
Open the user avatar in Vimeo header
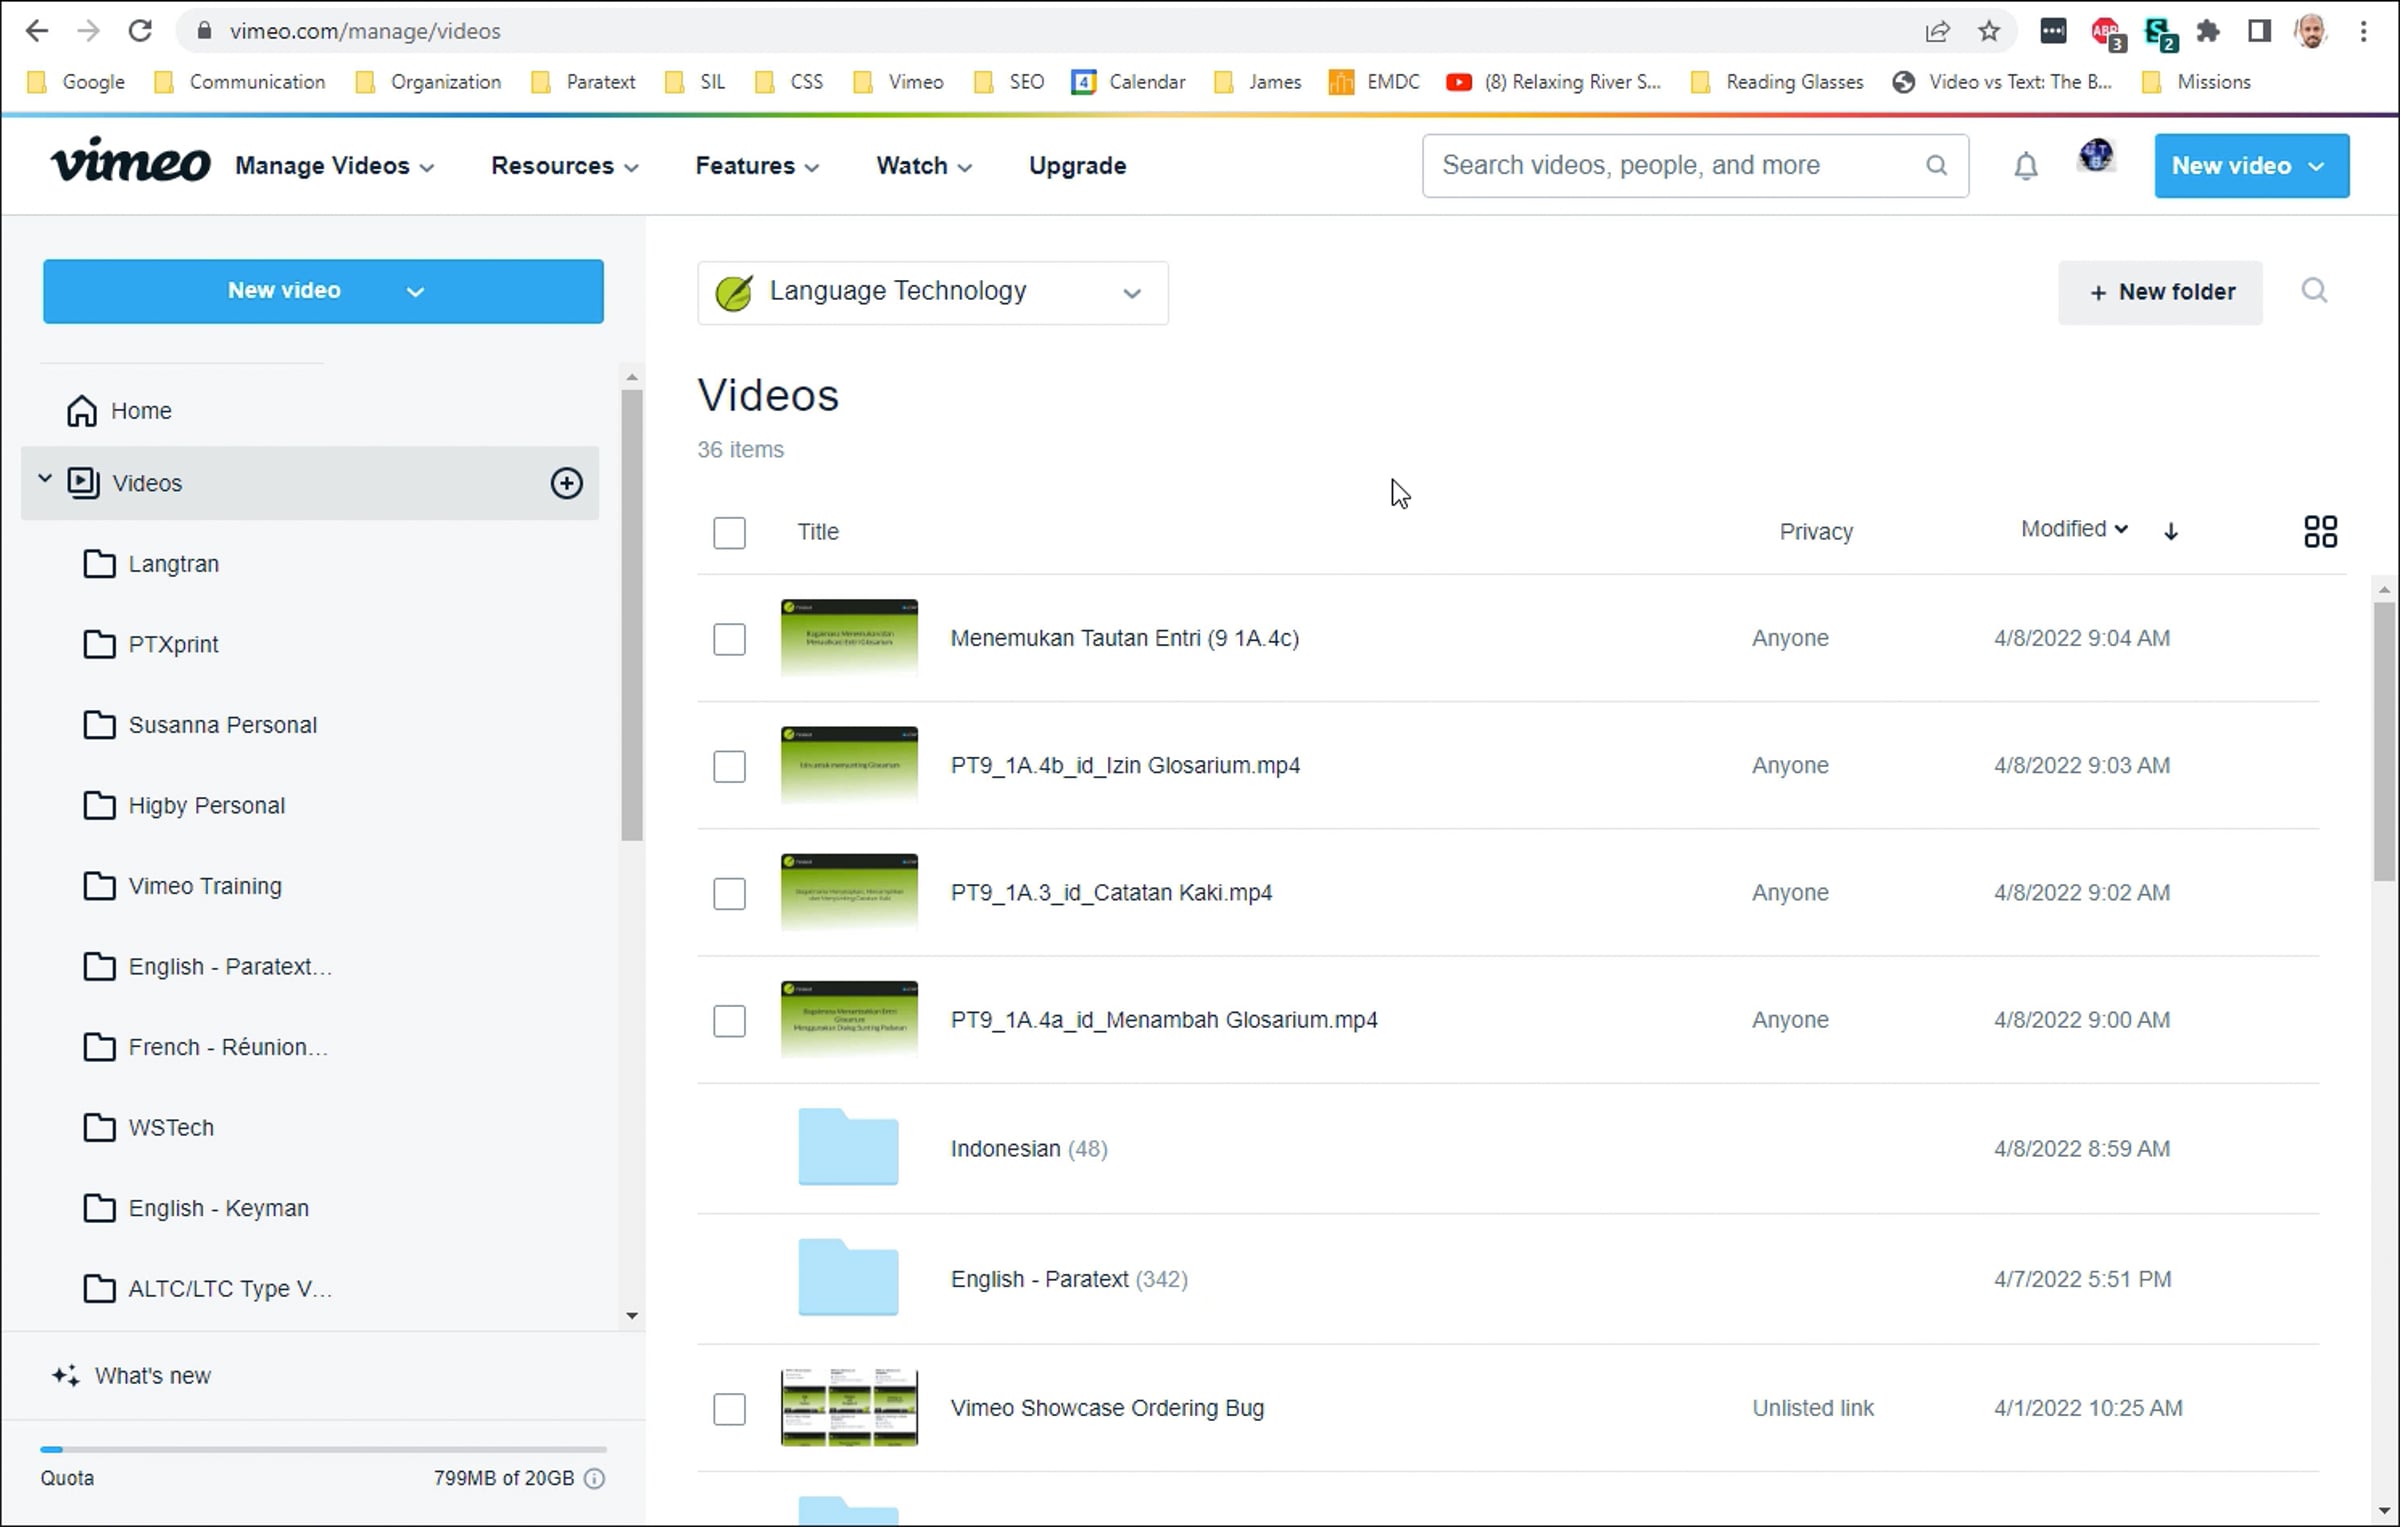click(2096, 156)
